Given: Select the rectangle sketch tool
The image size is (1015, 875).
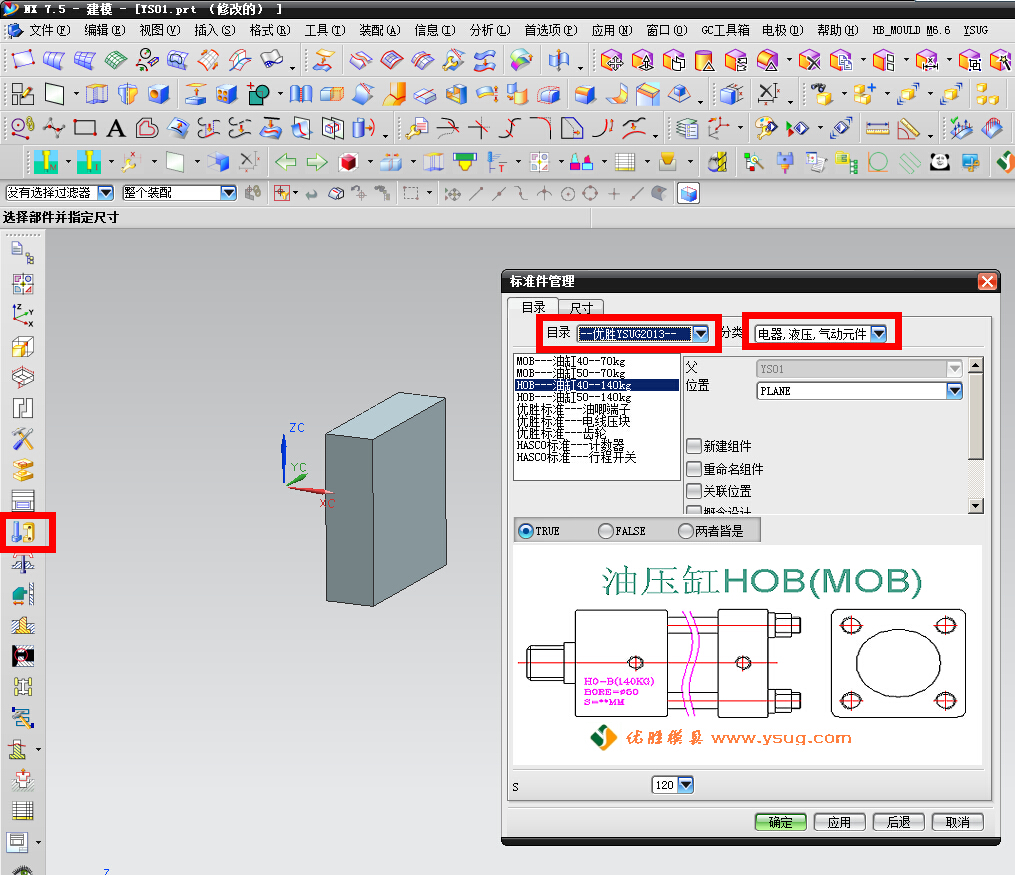Looking at the screenshot, I should tap(85, 128).
